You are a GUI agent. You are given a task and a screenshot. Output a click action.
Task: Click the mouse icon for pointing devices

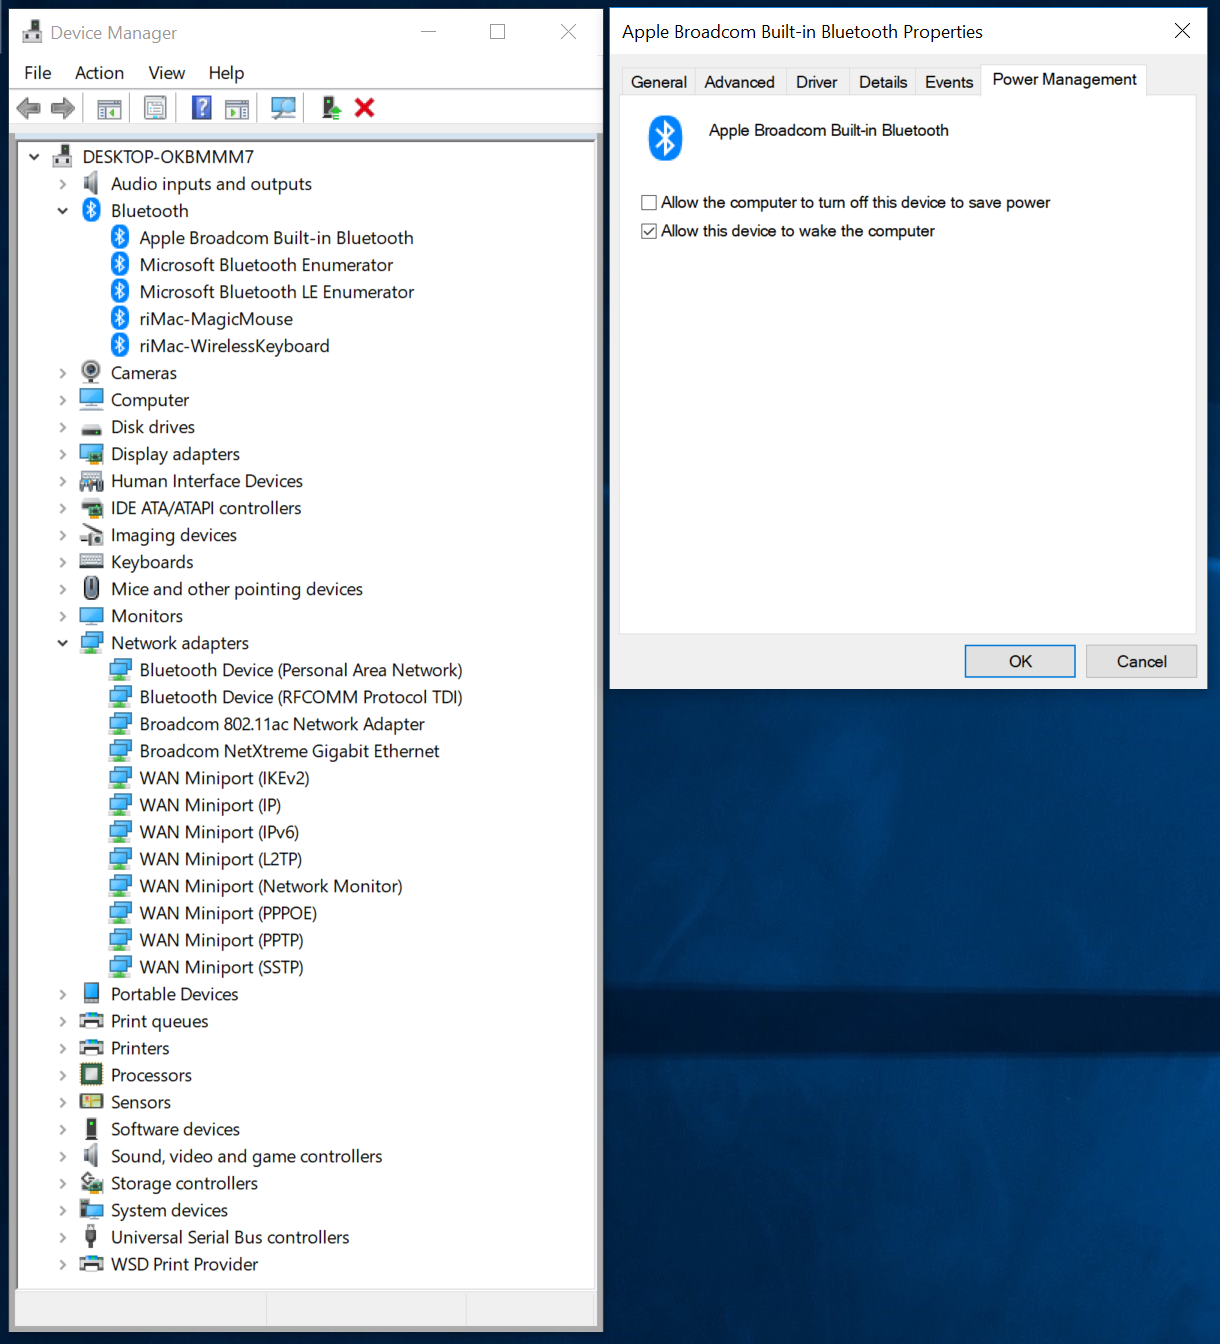tap(91, 588)
